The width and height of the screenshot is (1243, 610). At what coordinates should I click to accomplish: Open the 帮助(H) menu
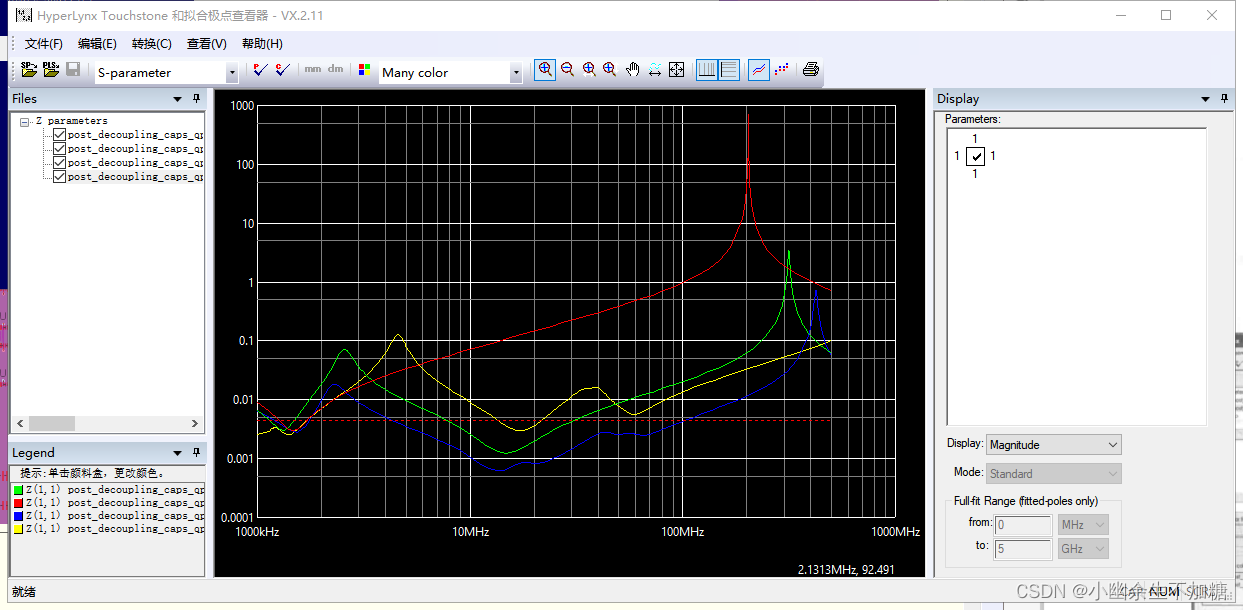point(262,44)
